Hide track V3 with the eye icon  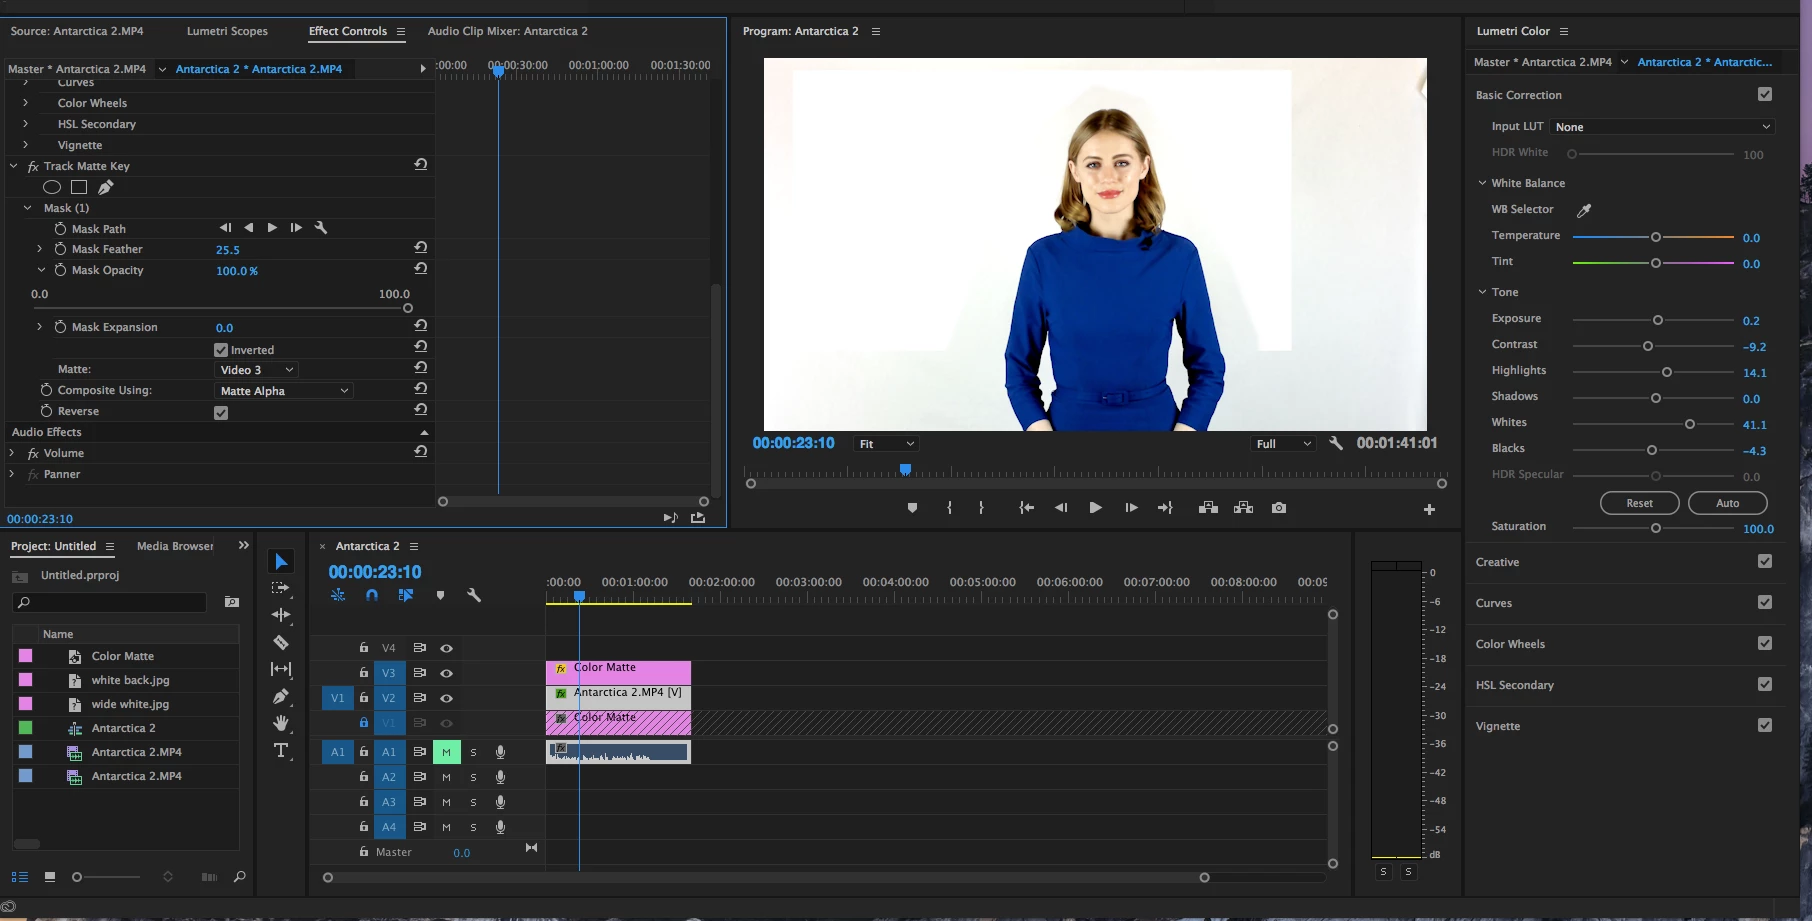[x=446, y=673]
